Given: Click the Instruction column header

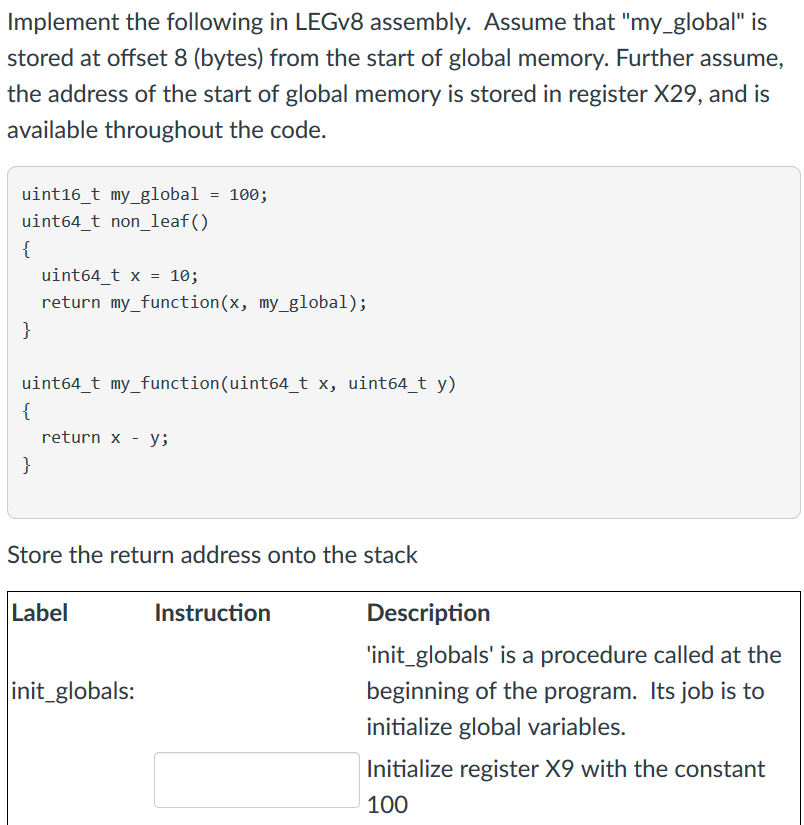Looking at the screenshot, I should click(211, 613).
